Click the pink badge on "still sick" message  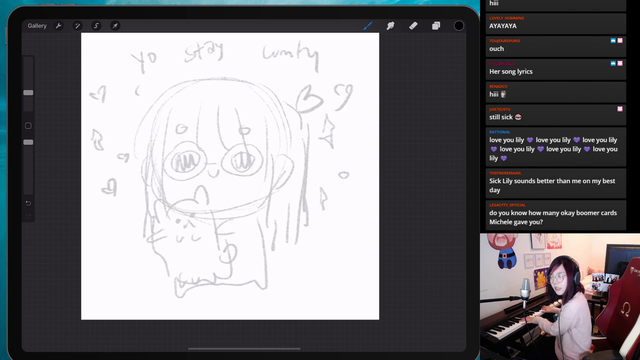point(620,109)
